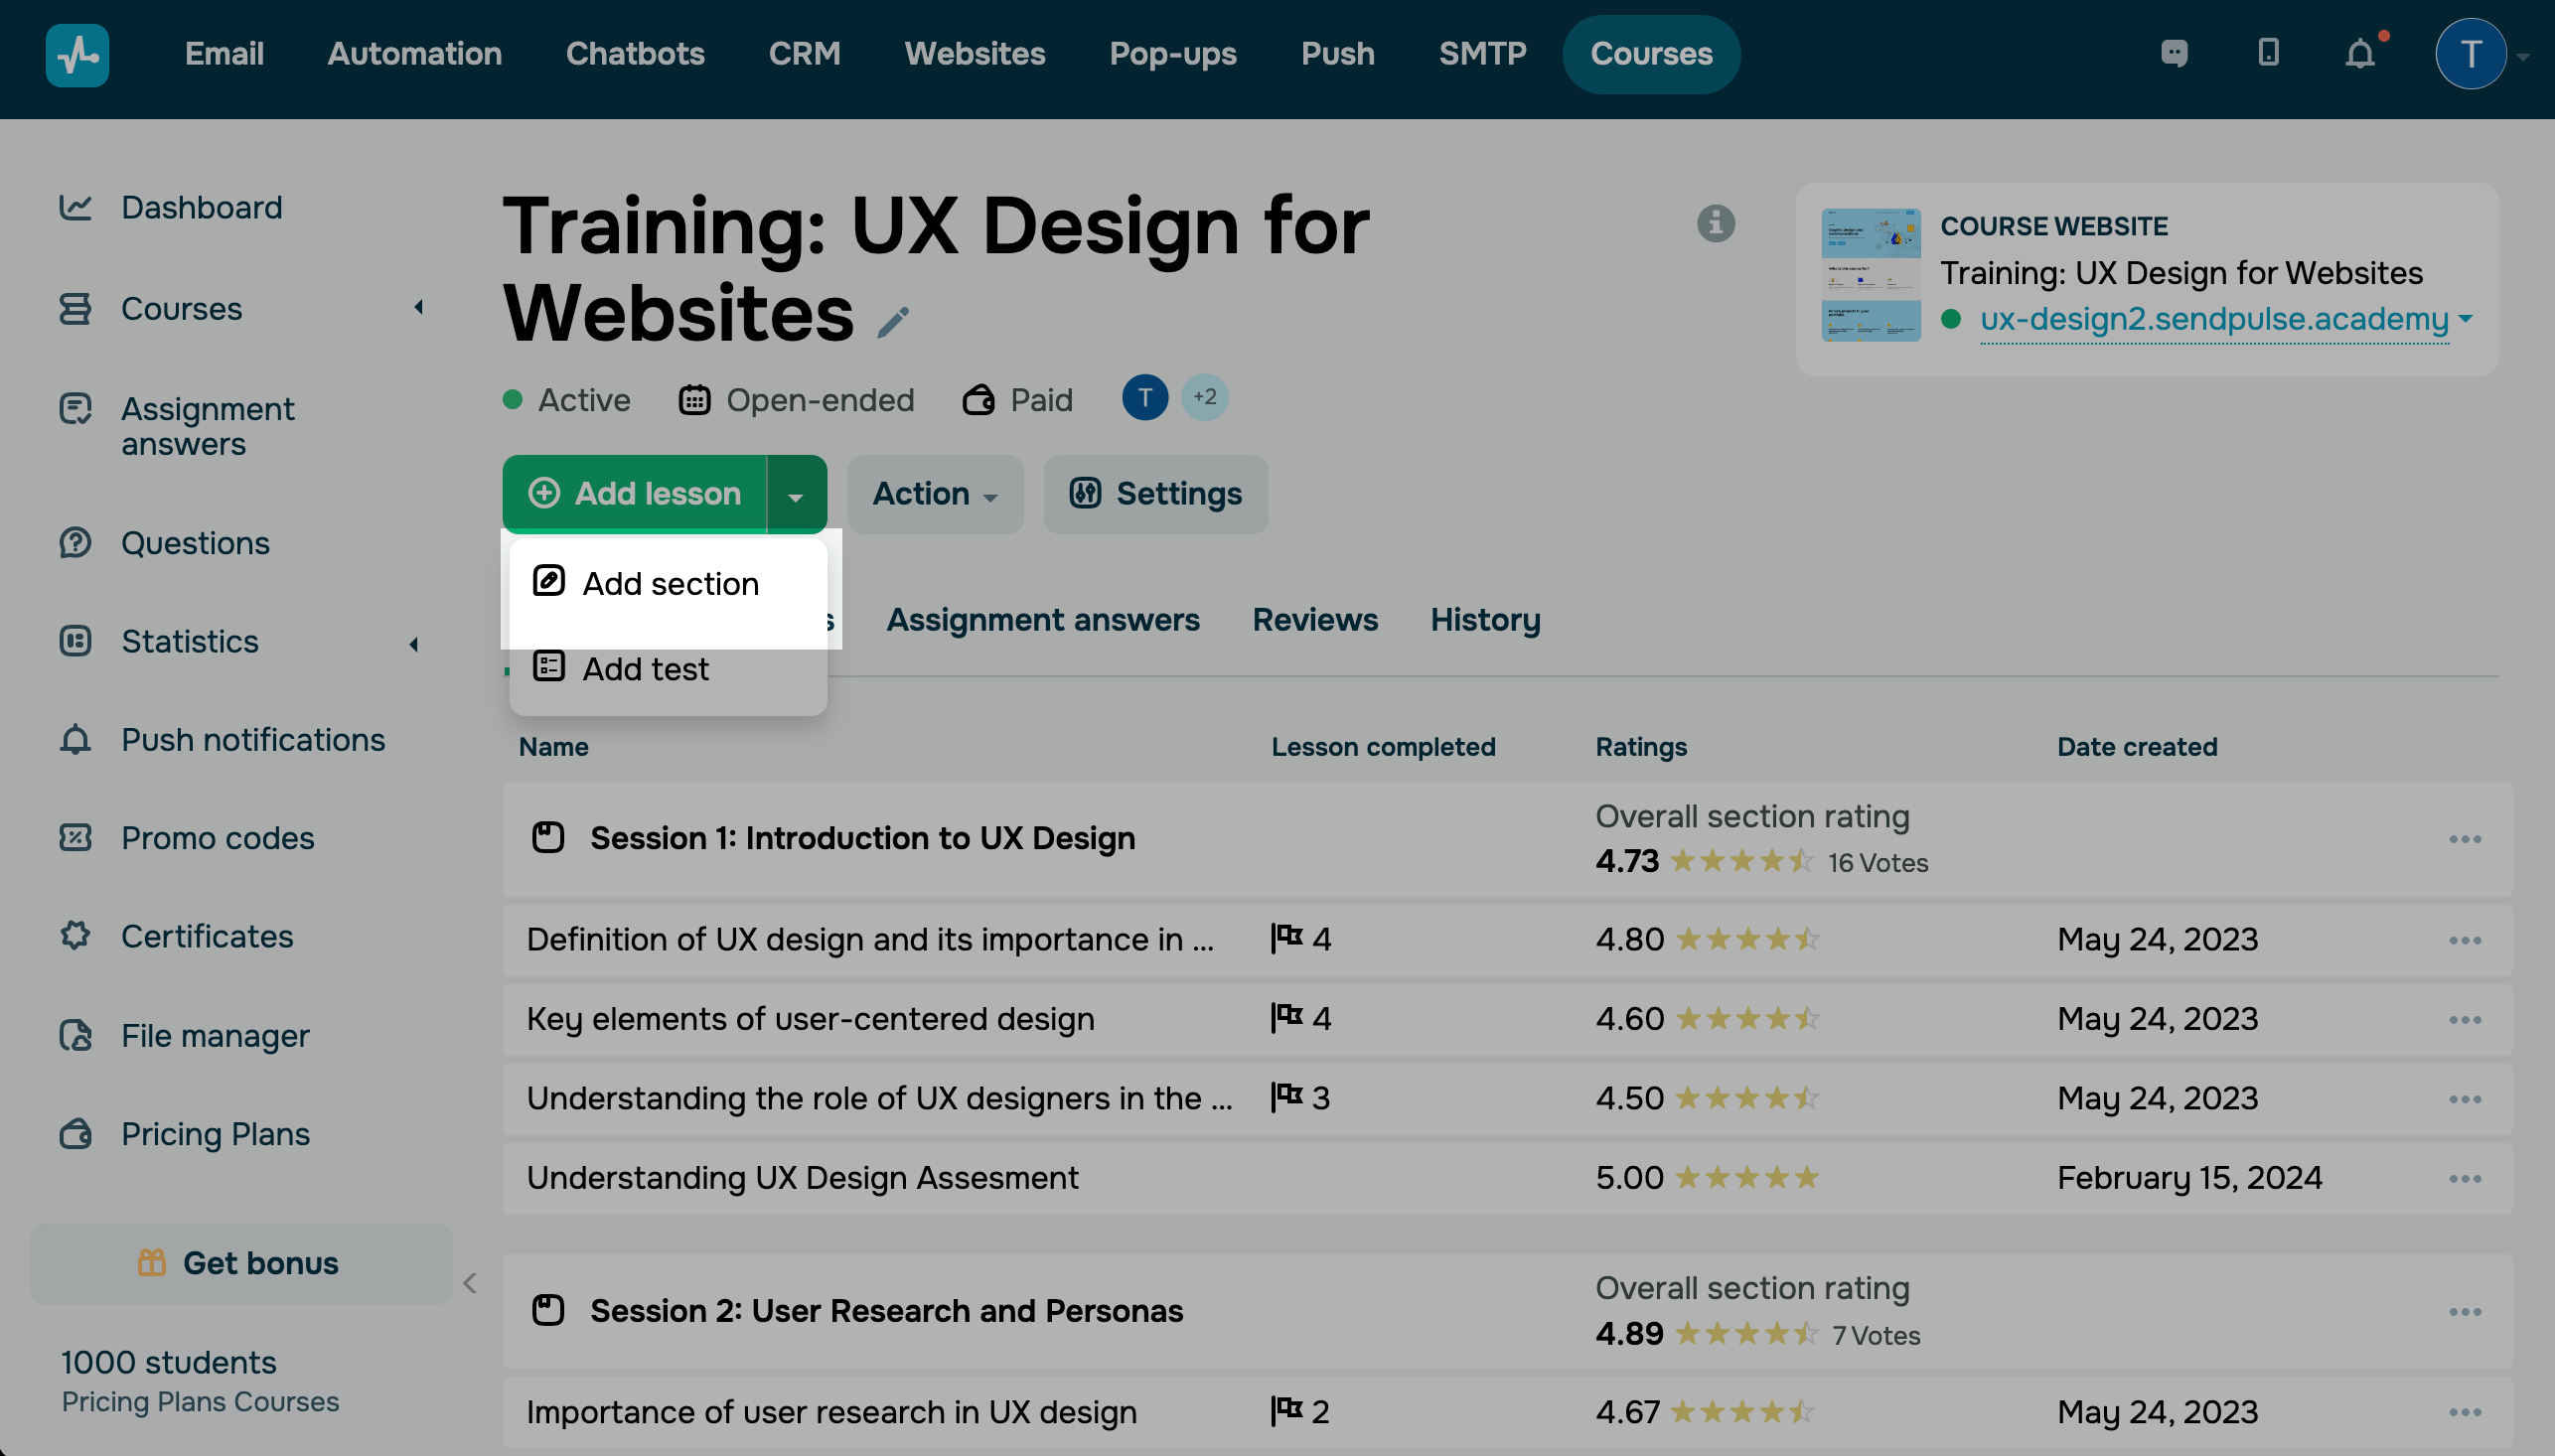Open three-dots menu for Session 1 section
Viewport: 2555px width, 1456px height.
[2464, 839]
